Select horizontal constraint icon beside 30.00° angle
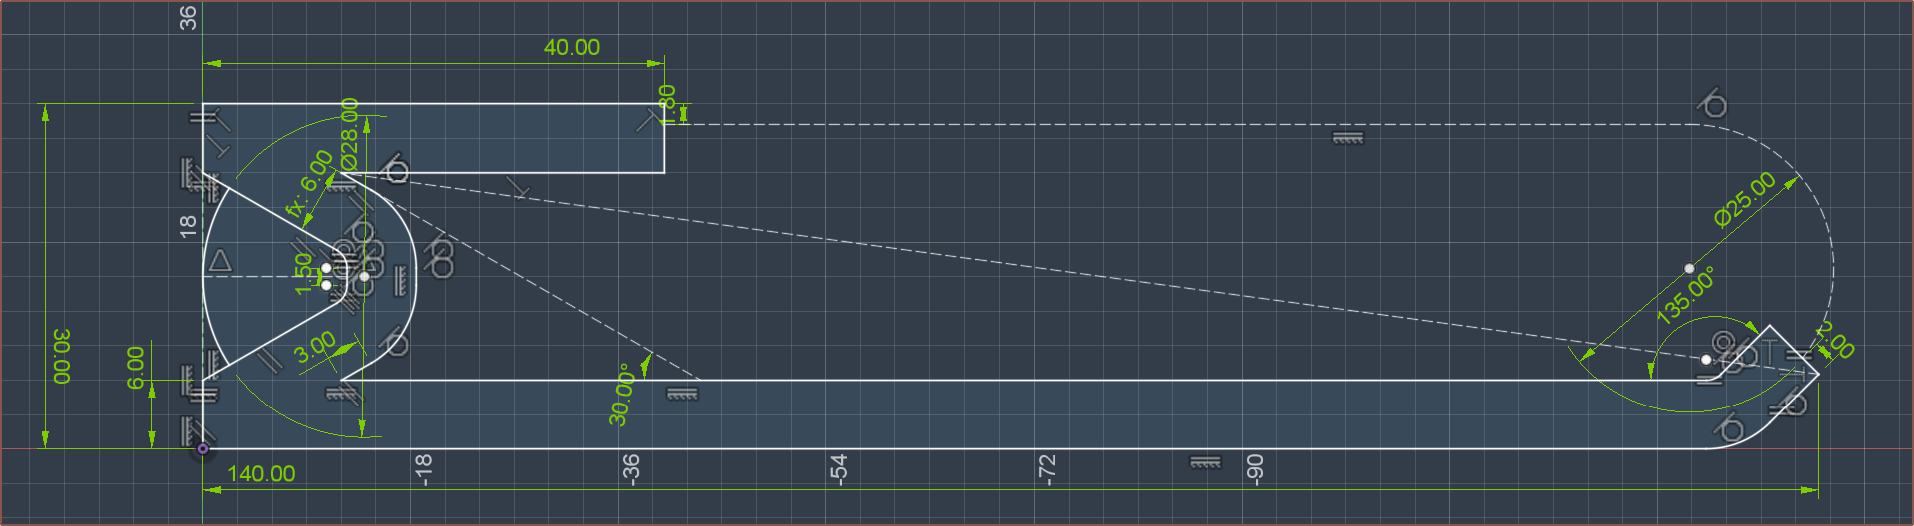Image resolution: width=1914 pixels, height=526 pixels. [683, 394]
